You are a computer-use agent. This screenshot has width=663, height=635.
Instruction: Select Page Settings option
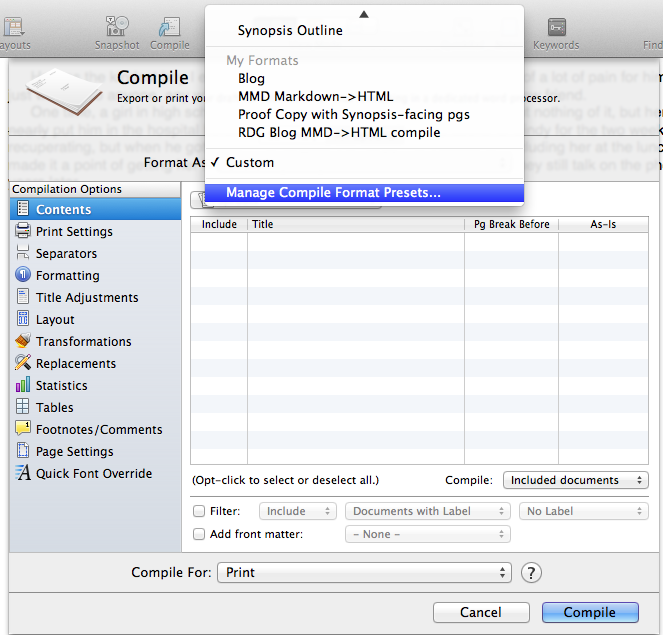pyautogui.click(x=96, y=451)
